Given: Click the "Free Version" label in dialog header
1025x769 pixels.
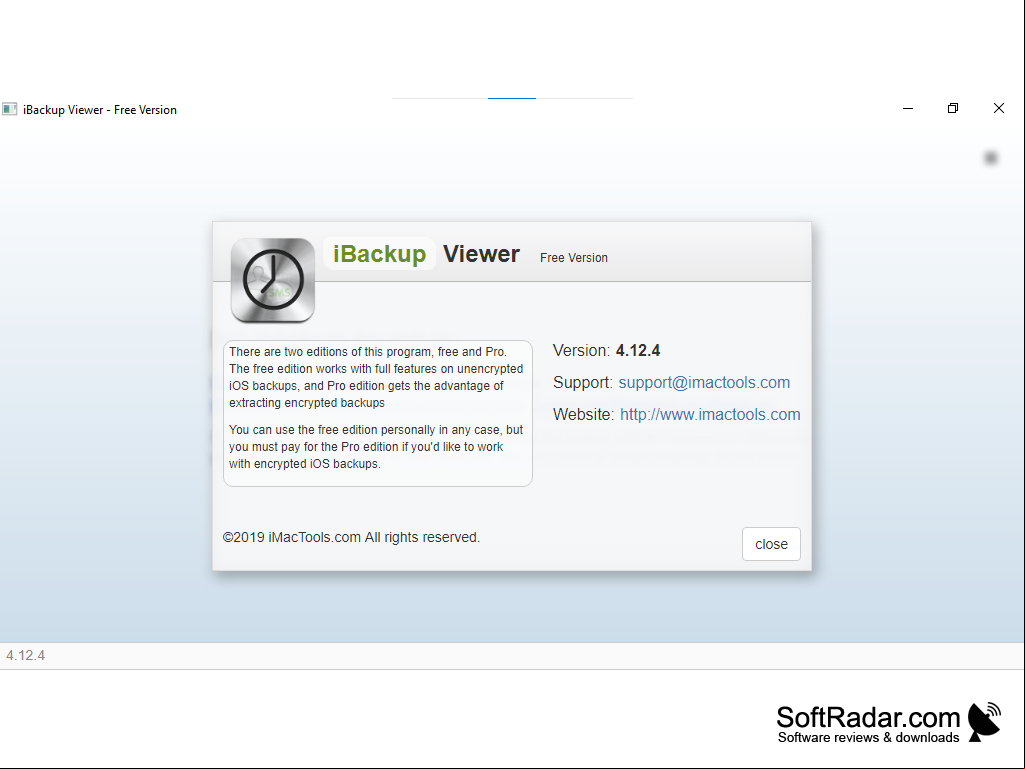Looking at the screenshot, I should coord(574,258).
